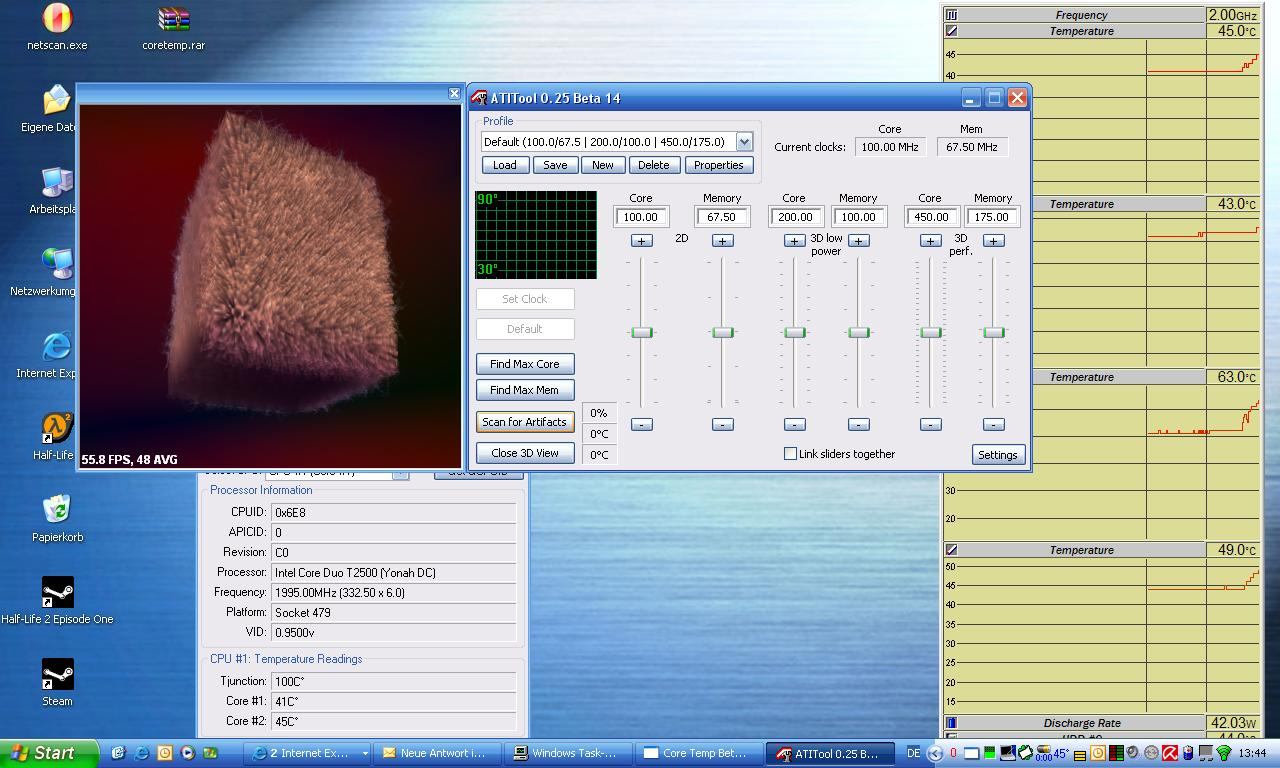Click the wireless network tray icon

pos(1223,753)
